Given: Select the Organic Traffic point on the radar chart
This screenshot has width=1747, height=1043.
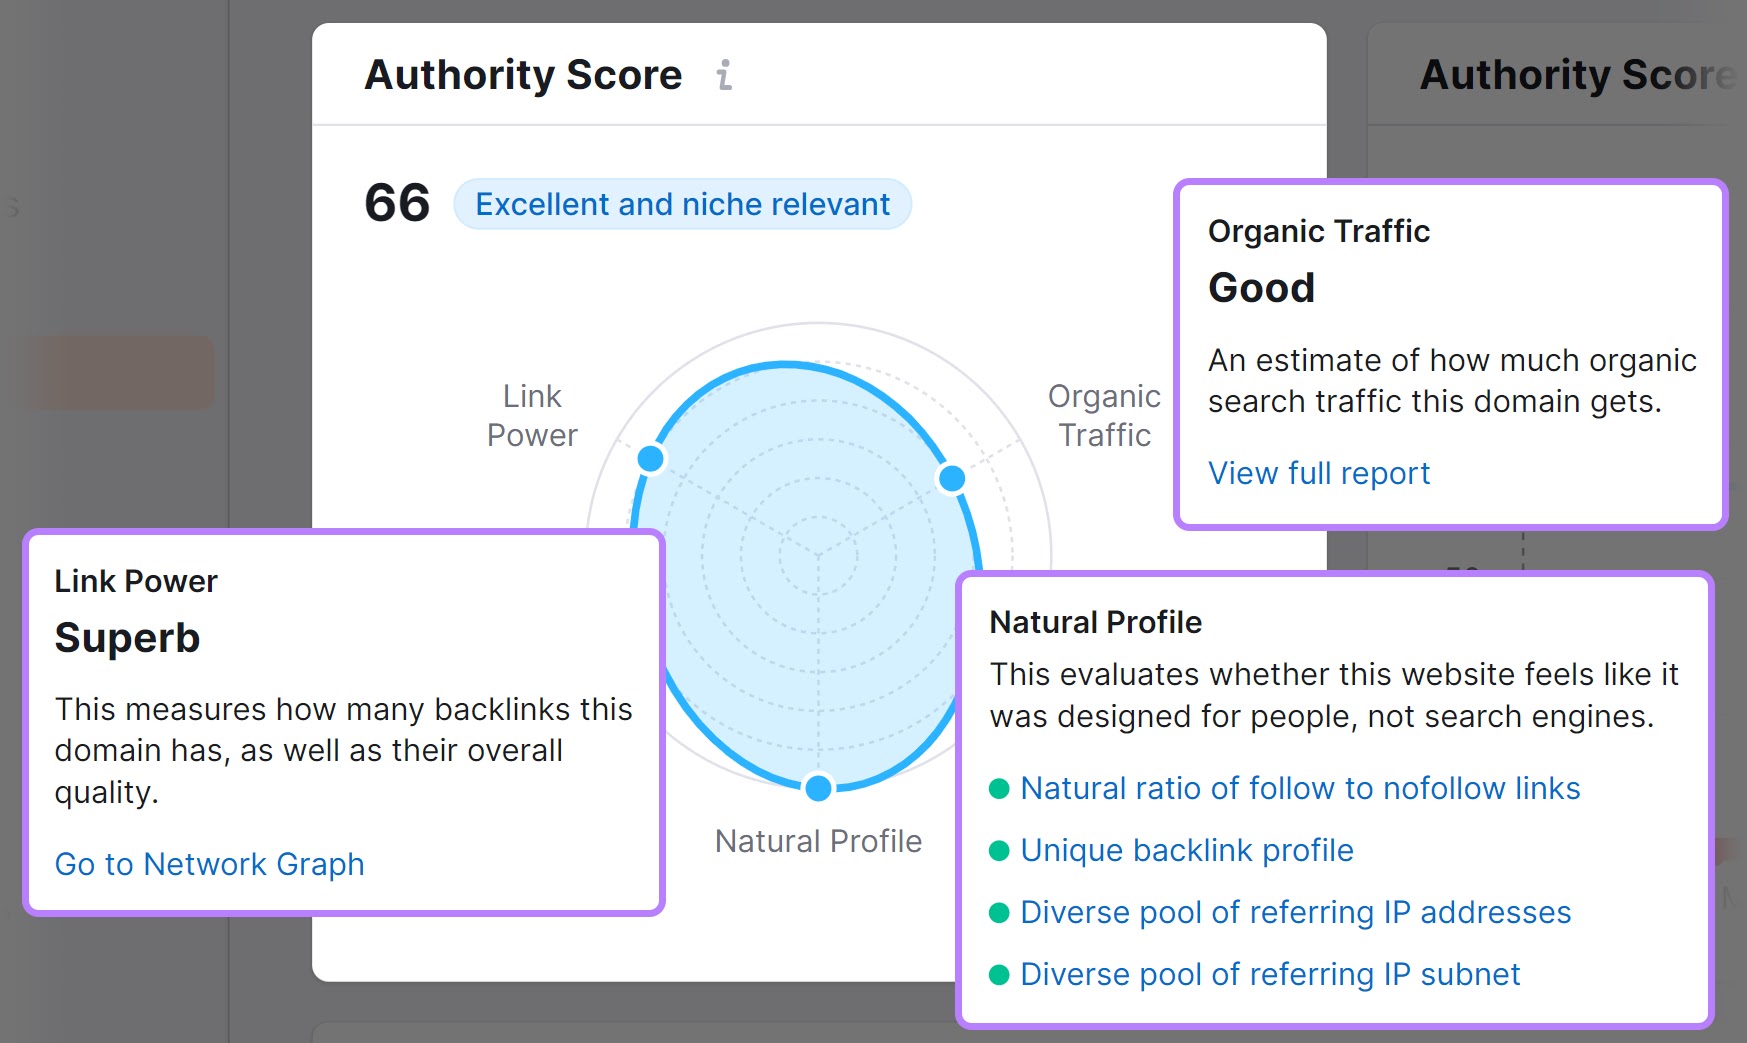Looking at the screenshot, I should (x=951, y=478).
